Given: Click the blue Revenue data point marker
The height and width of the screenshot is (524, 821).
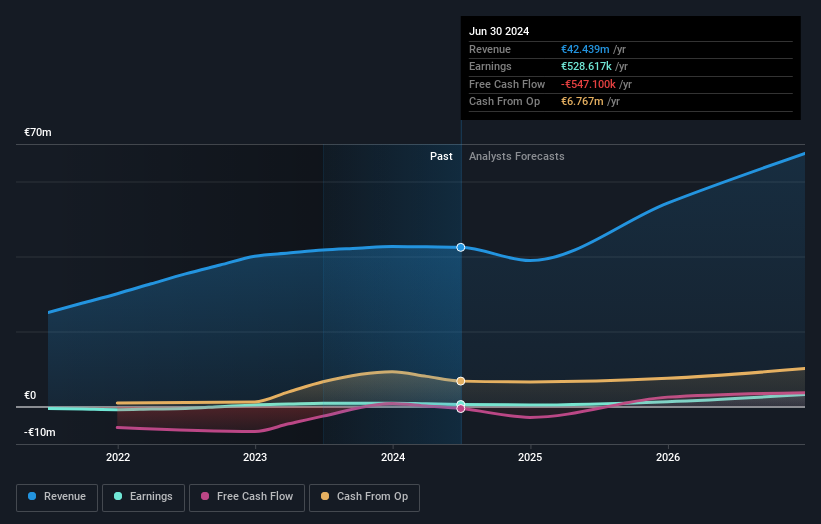Looking at the screenshot, I should point(461,247).
